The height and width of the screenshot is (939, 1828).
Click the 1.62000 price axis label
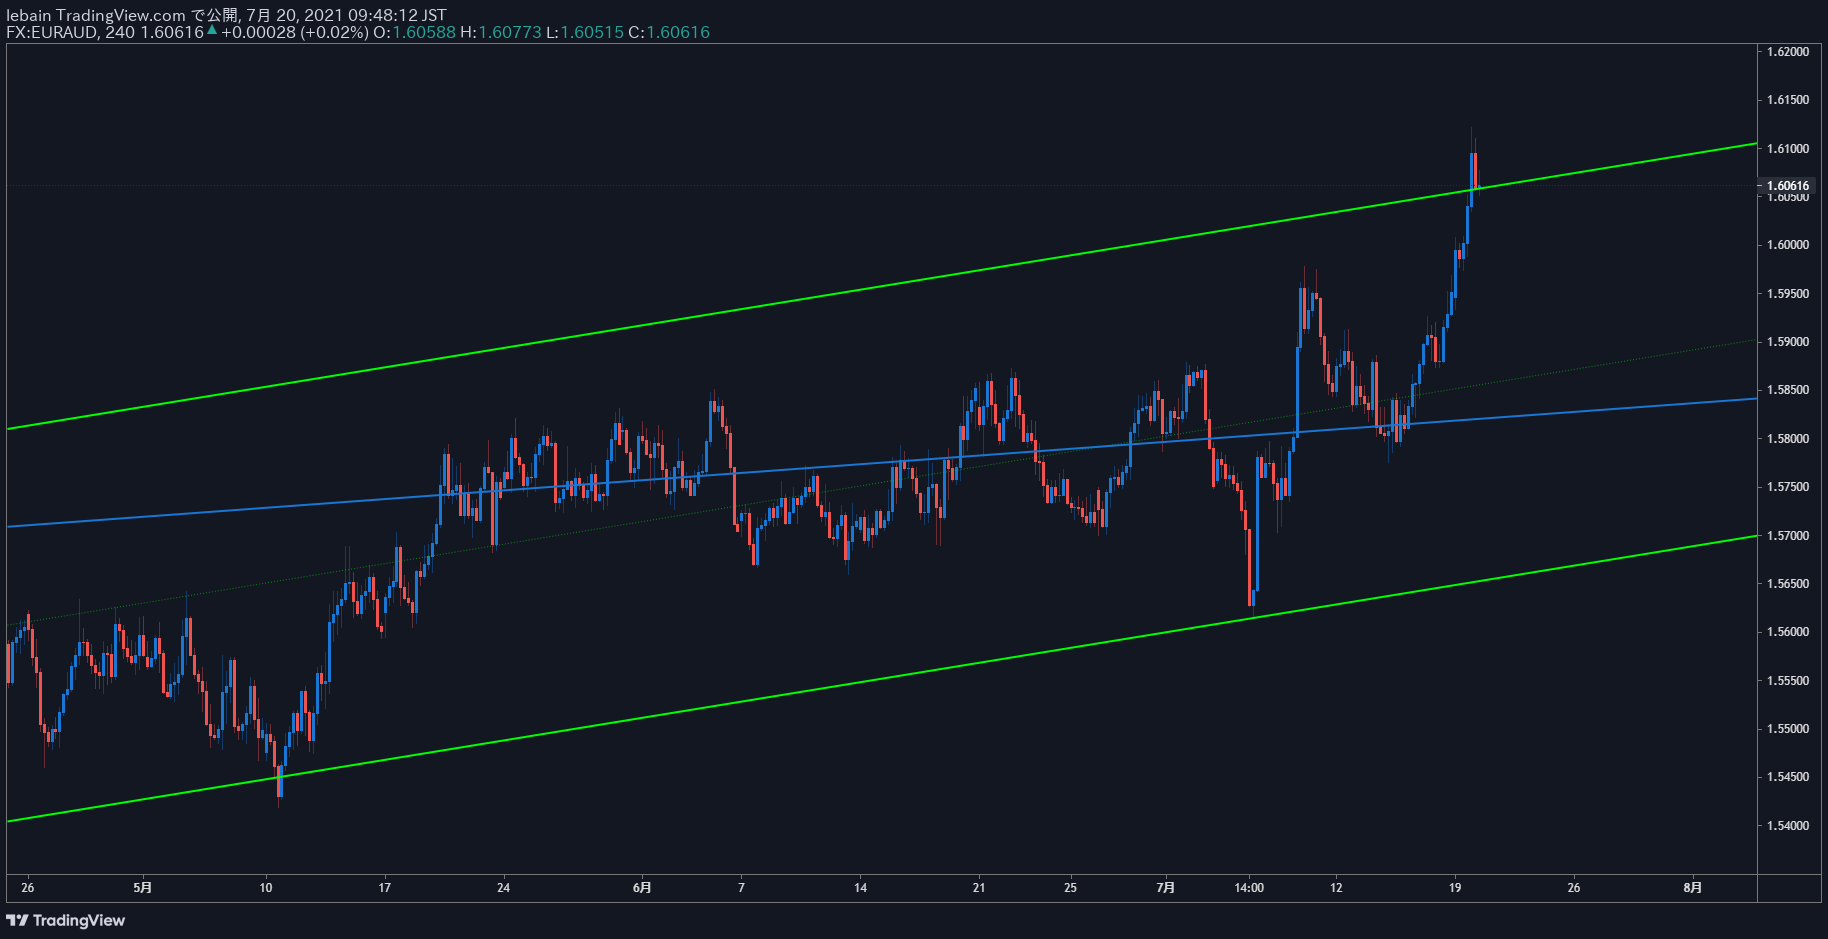tap(1788, 52)
